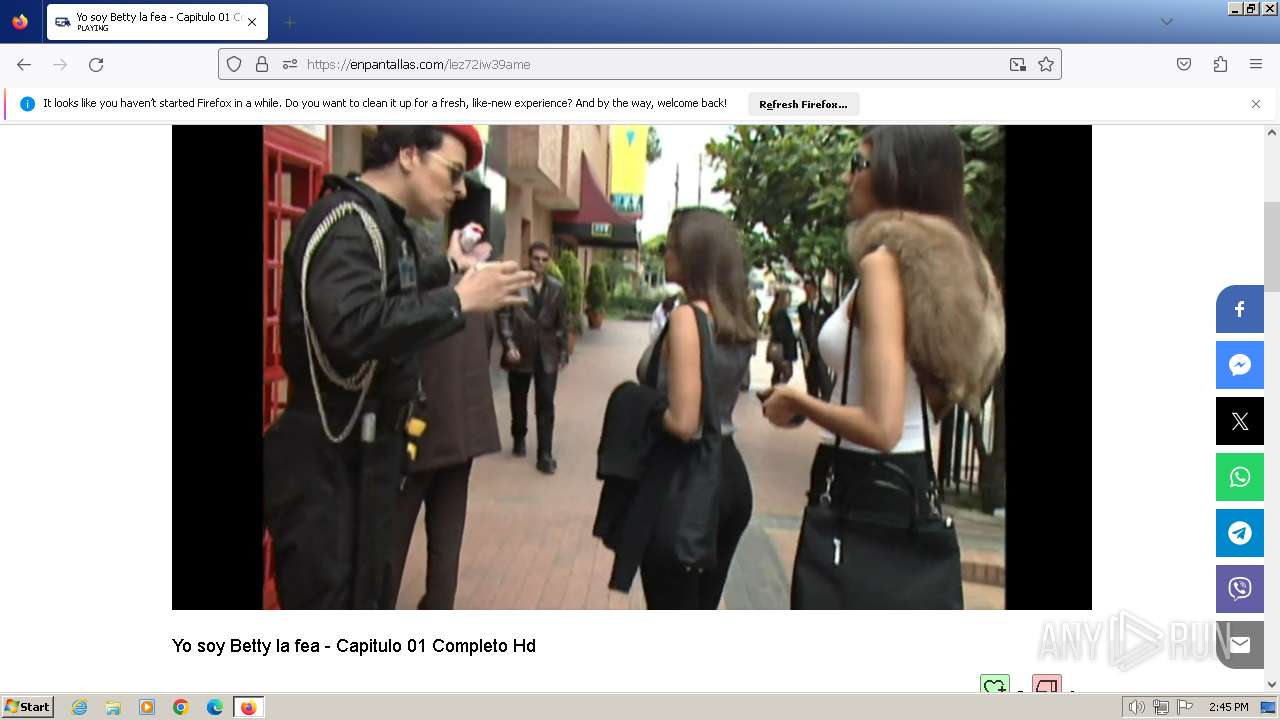Share through the WhatsApp icon
Screen dimensions: 1280x720
click(x=1239, y=477)
